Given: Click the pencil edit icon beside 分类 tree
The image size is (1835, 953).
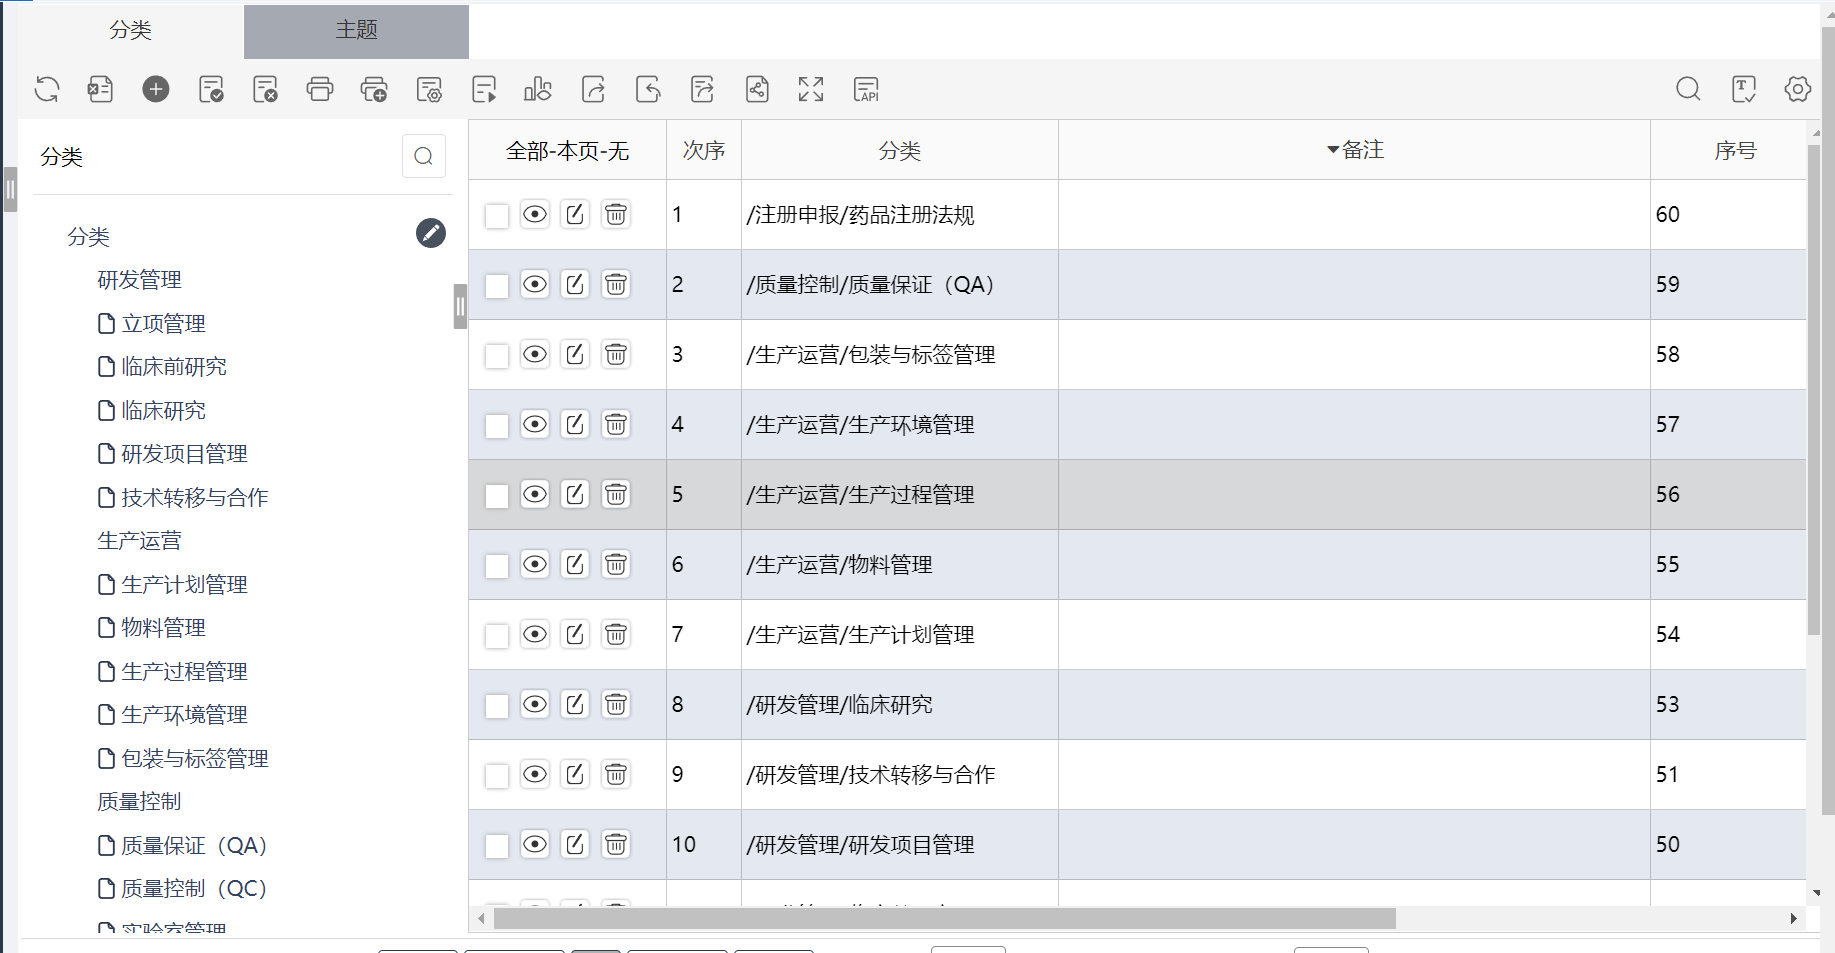Looking at the screenshot, I should (430, 233).
